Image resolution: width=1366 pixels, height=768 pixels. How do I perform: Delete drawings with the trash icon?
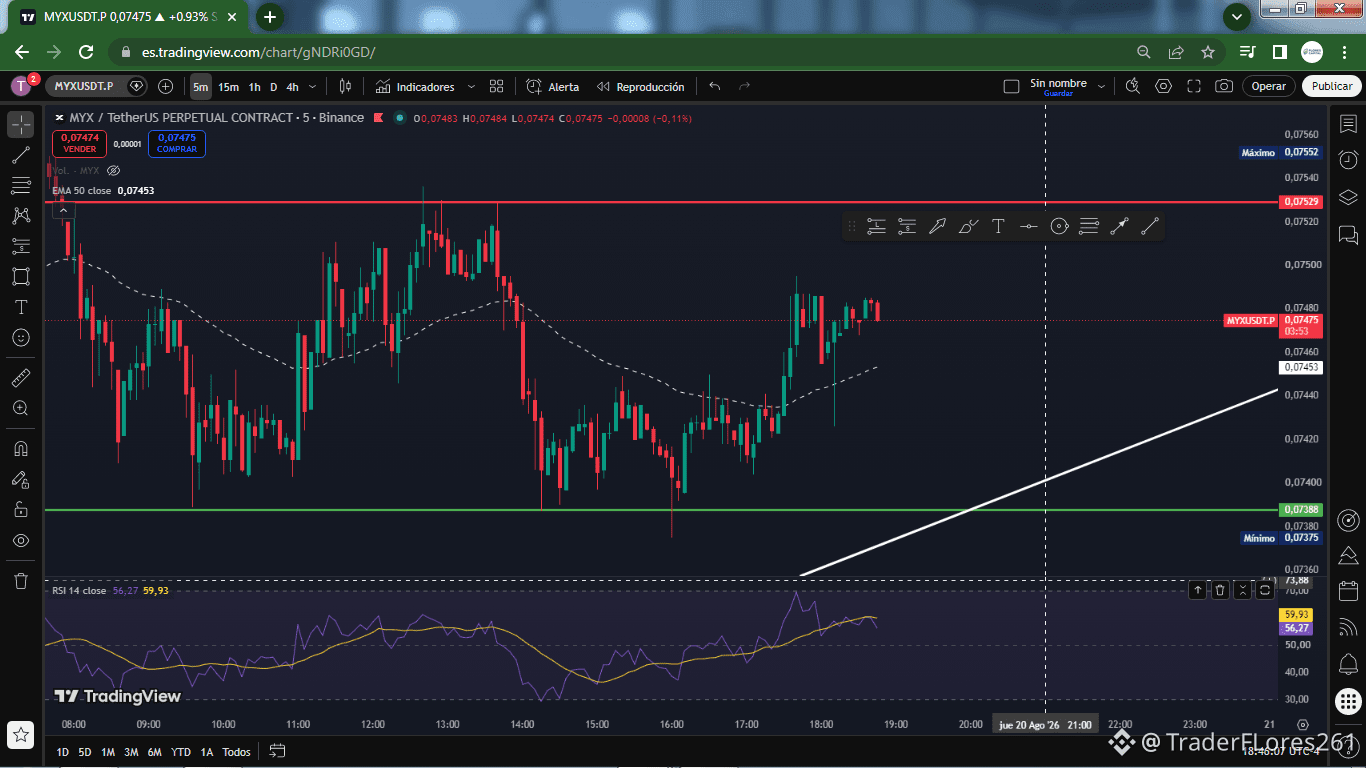pyautogui.click(x=21, y=580)
